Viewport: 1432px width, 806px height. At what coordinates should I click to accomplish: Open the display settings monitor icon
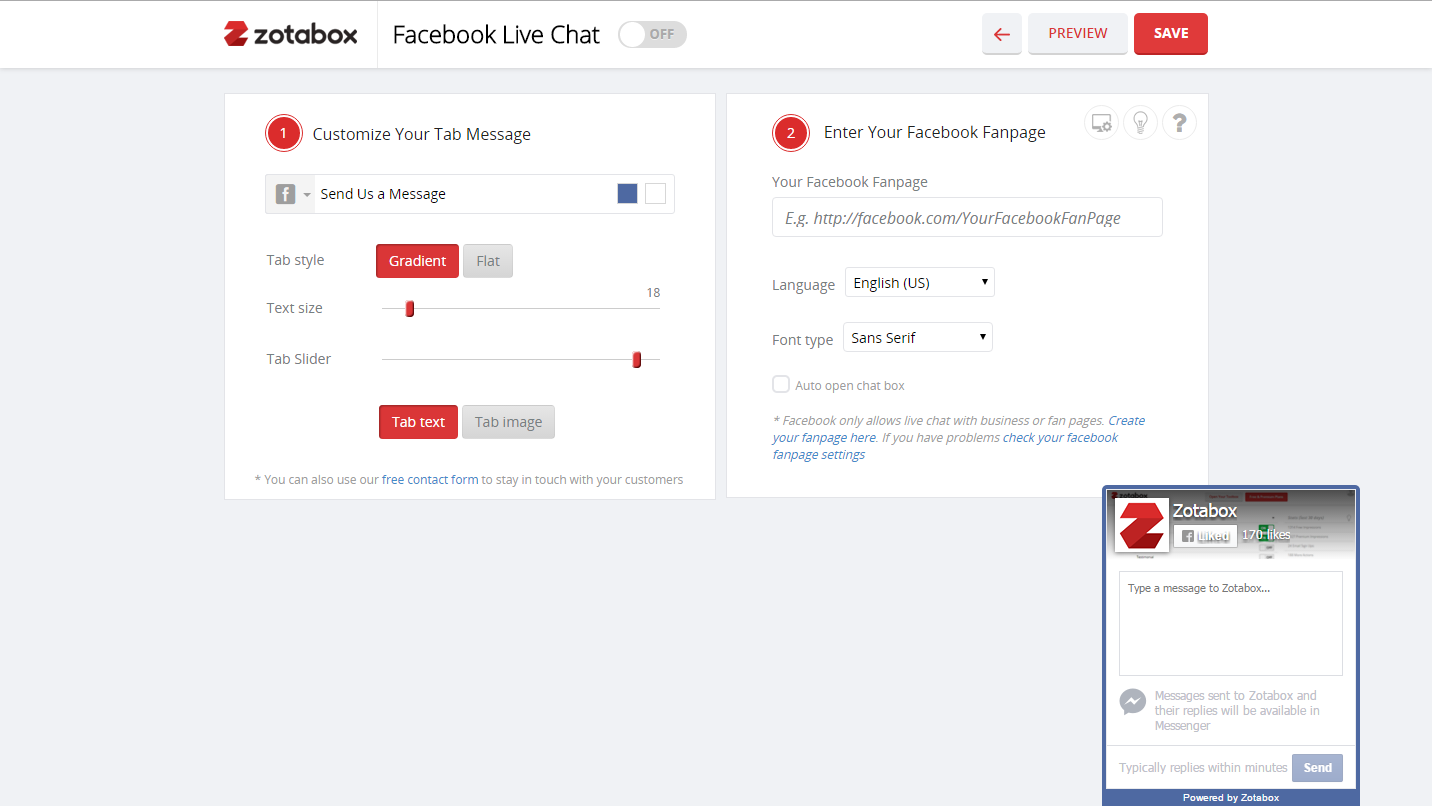tap(1101, 123)
